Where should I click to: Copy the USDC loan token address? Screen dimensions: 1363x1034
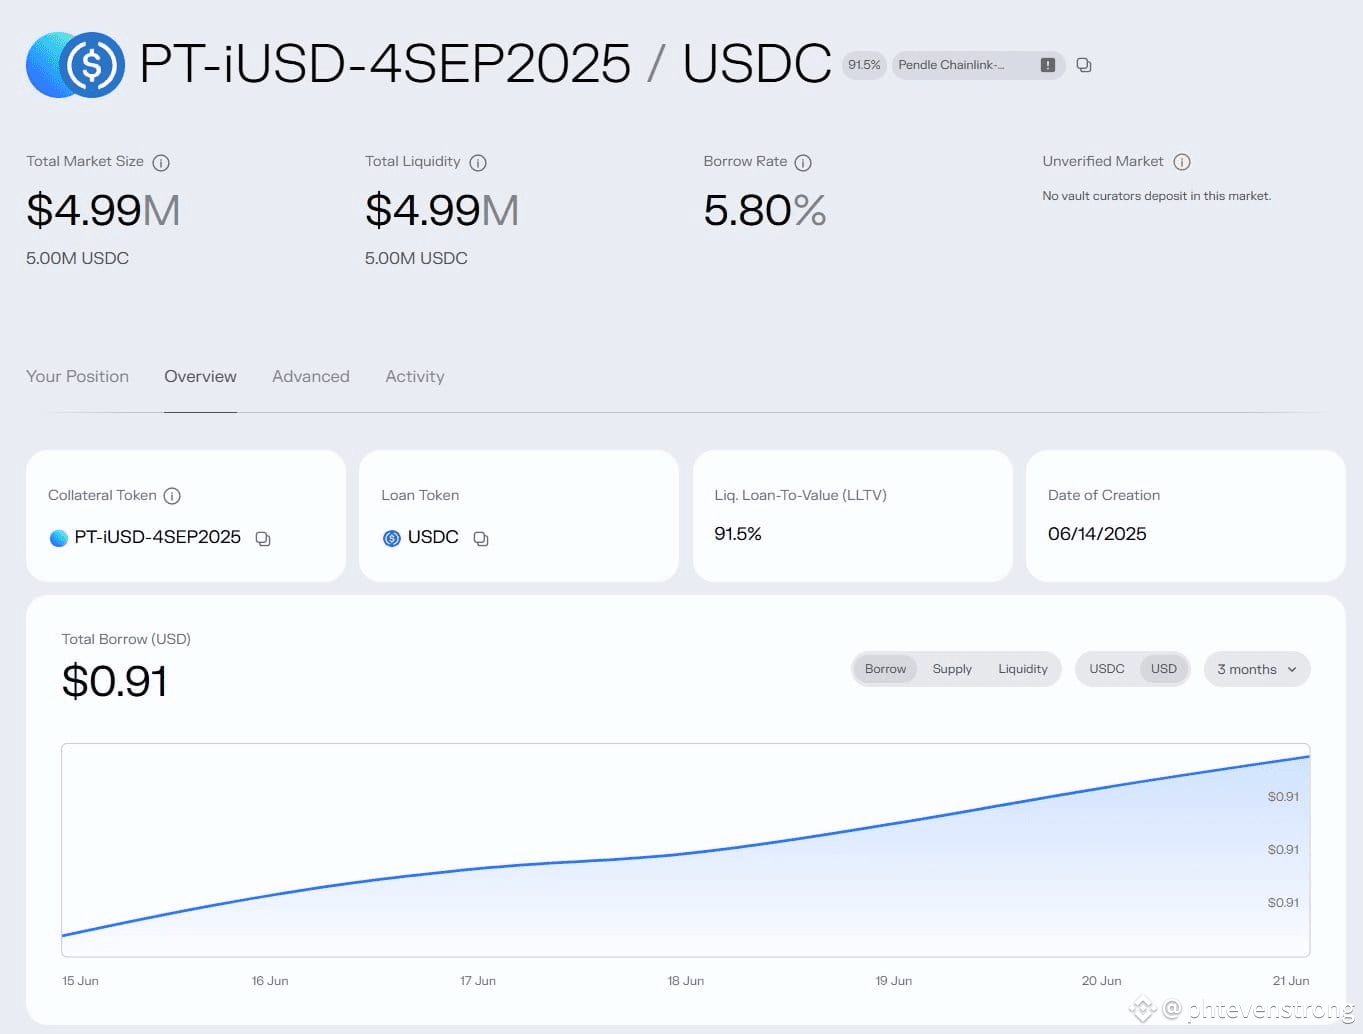tap(481, 539)
